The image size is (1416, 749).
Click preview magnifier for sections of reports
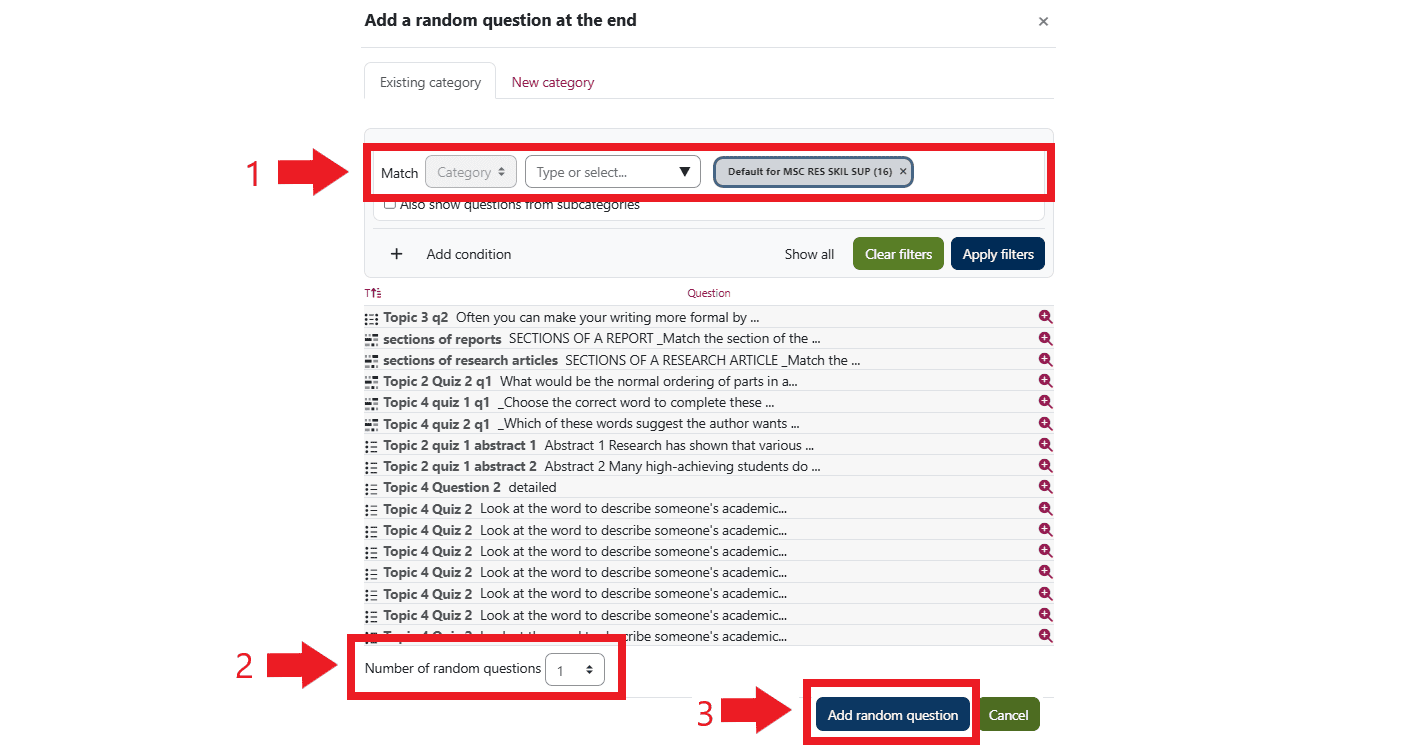pyautogui.click(x=1045, y=338)
